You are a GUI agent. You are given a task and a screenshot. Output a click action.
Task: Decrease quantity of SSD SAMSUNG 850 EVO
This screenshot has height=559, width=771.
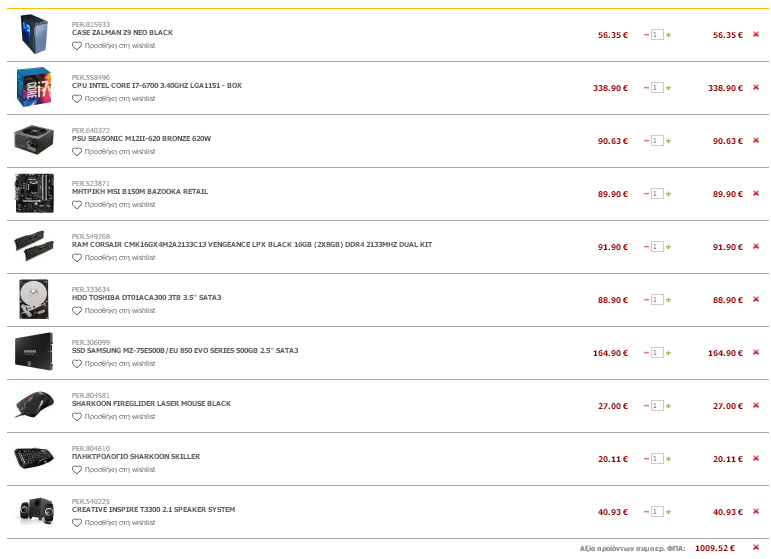click(646, 353)
